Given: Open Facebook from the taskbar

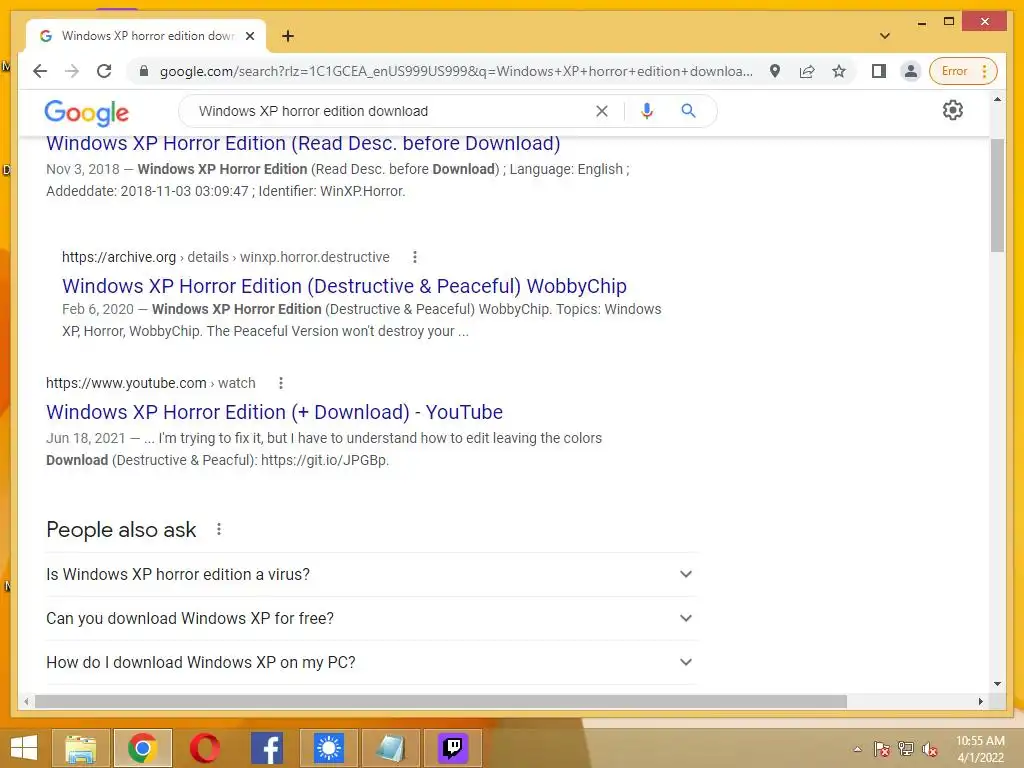Looking at the screenshot, I should 266,748.
